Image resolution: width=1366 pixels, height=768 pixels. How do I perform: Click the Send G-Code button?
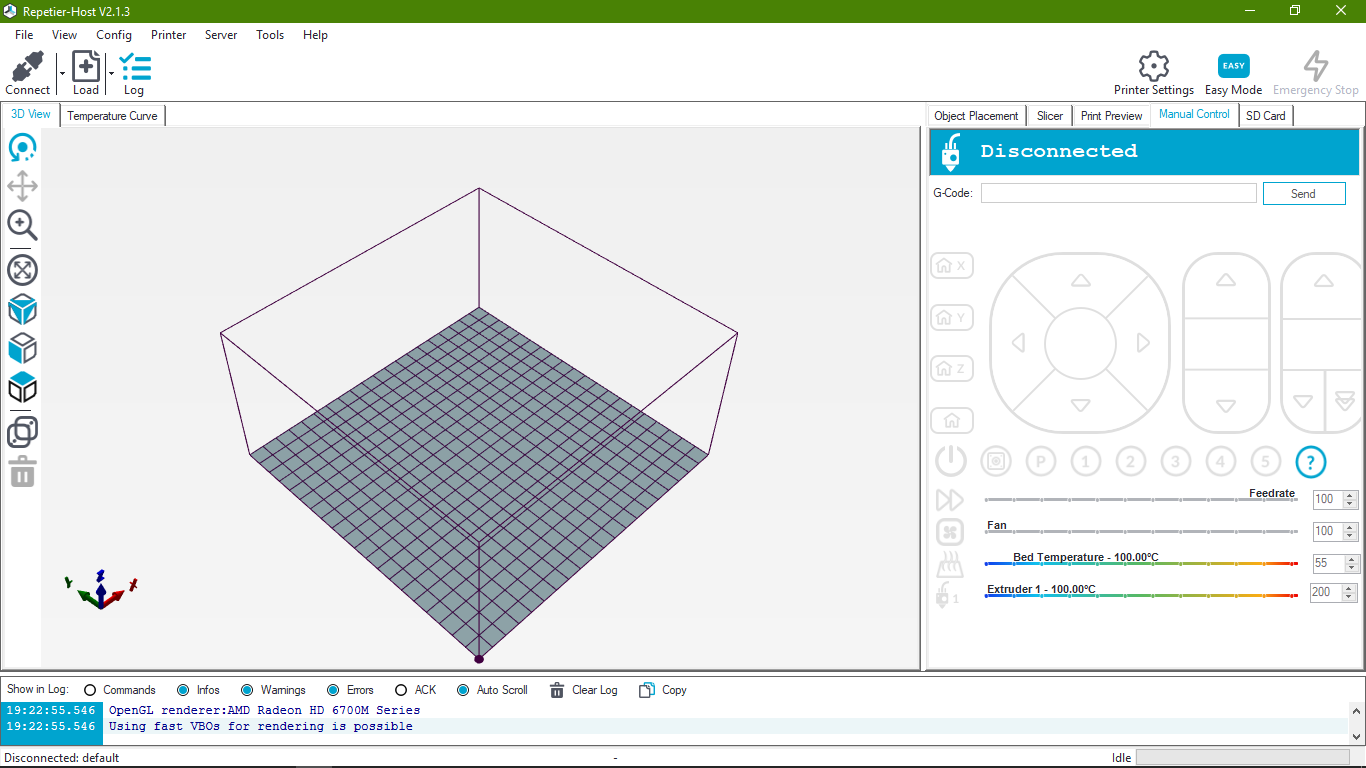tap(1304, 193)
